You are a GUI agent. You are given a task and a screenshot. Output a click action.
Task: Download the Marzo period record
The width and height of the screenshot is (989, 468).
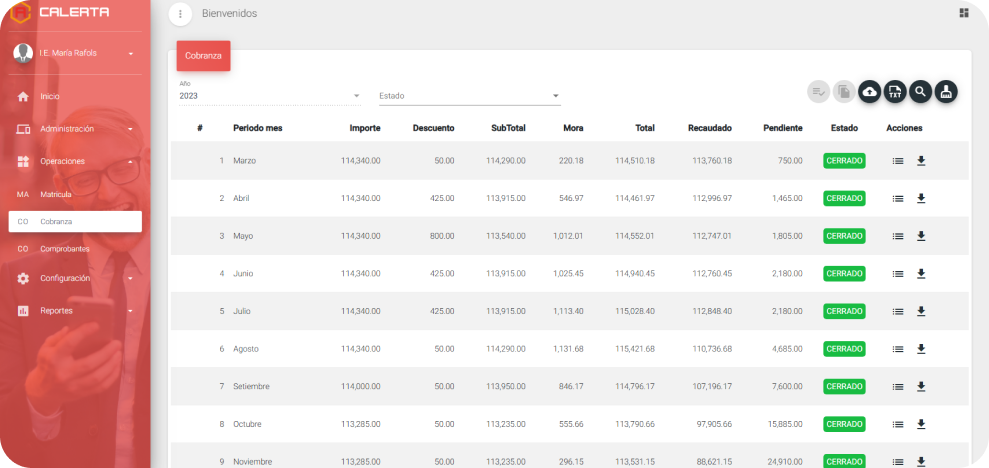tap(921, 161)
